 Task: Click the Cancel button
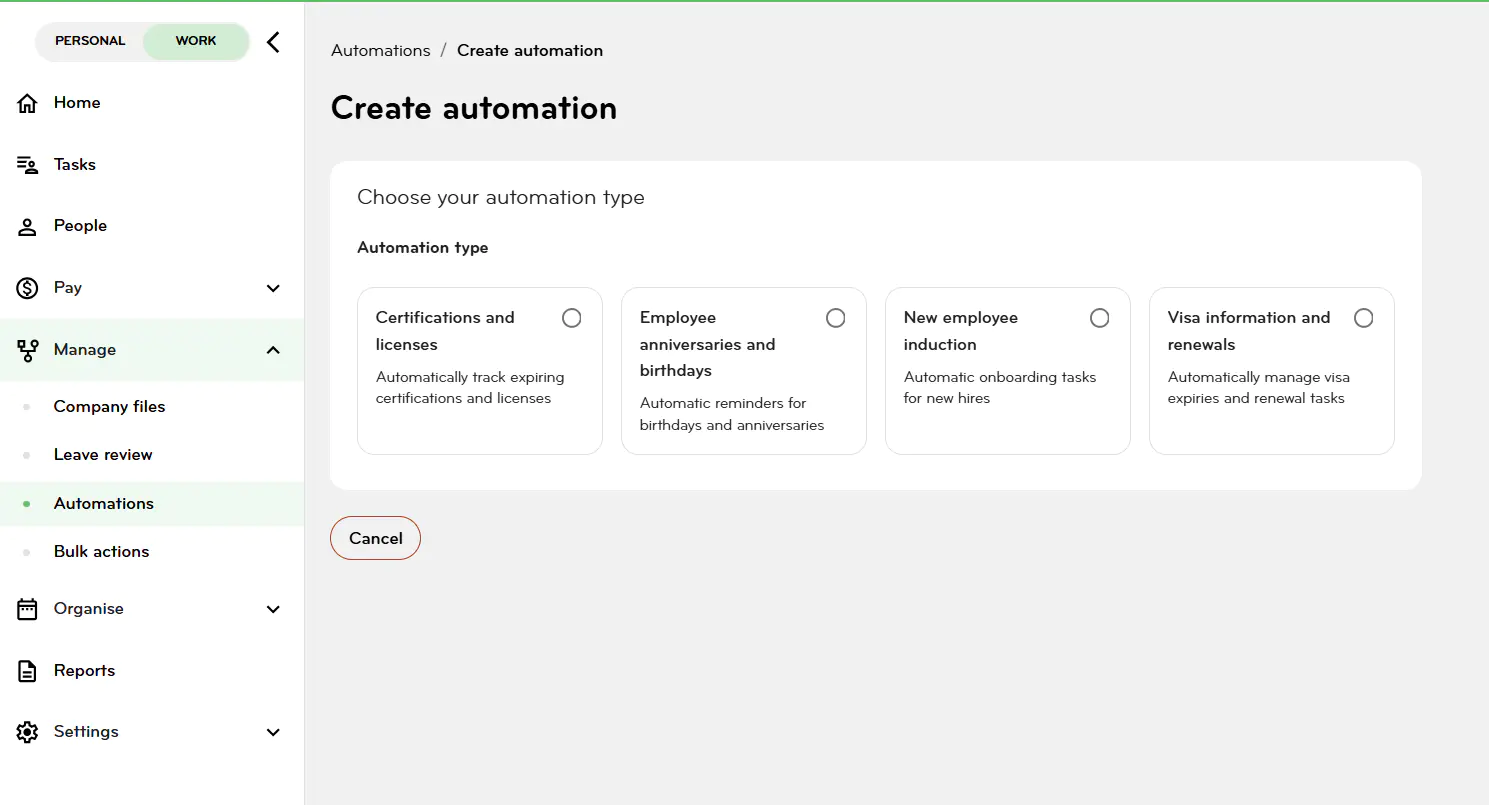tap(375, 538)
